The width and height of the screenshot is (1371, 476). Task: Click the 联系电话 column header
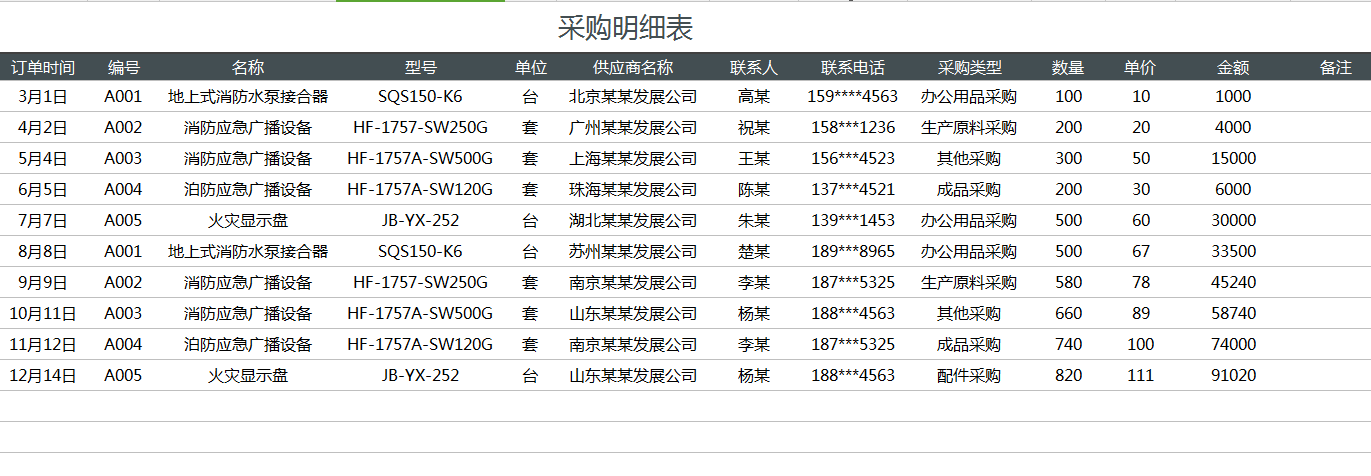pos(853,68)
